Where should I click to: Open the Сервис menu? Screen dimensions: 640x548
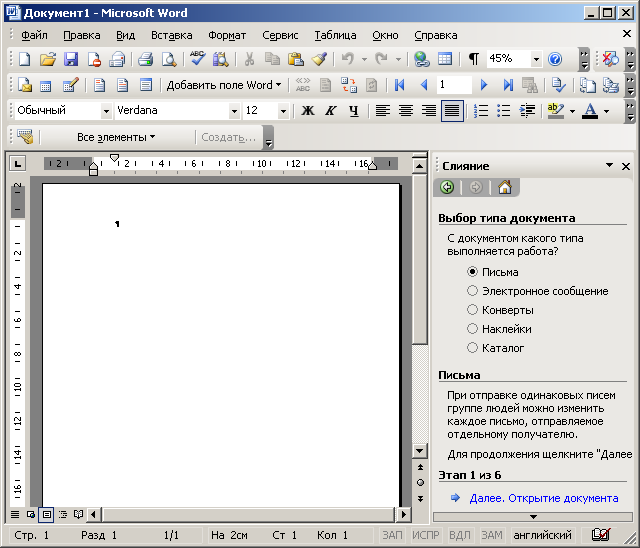(280, 35)
